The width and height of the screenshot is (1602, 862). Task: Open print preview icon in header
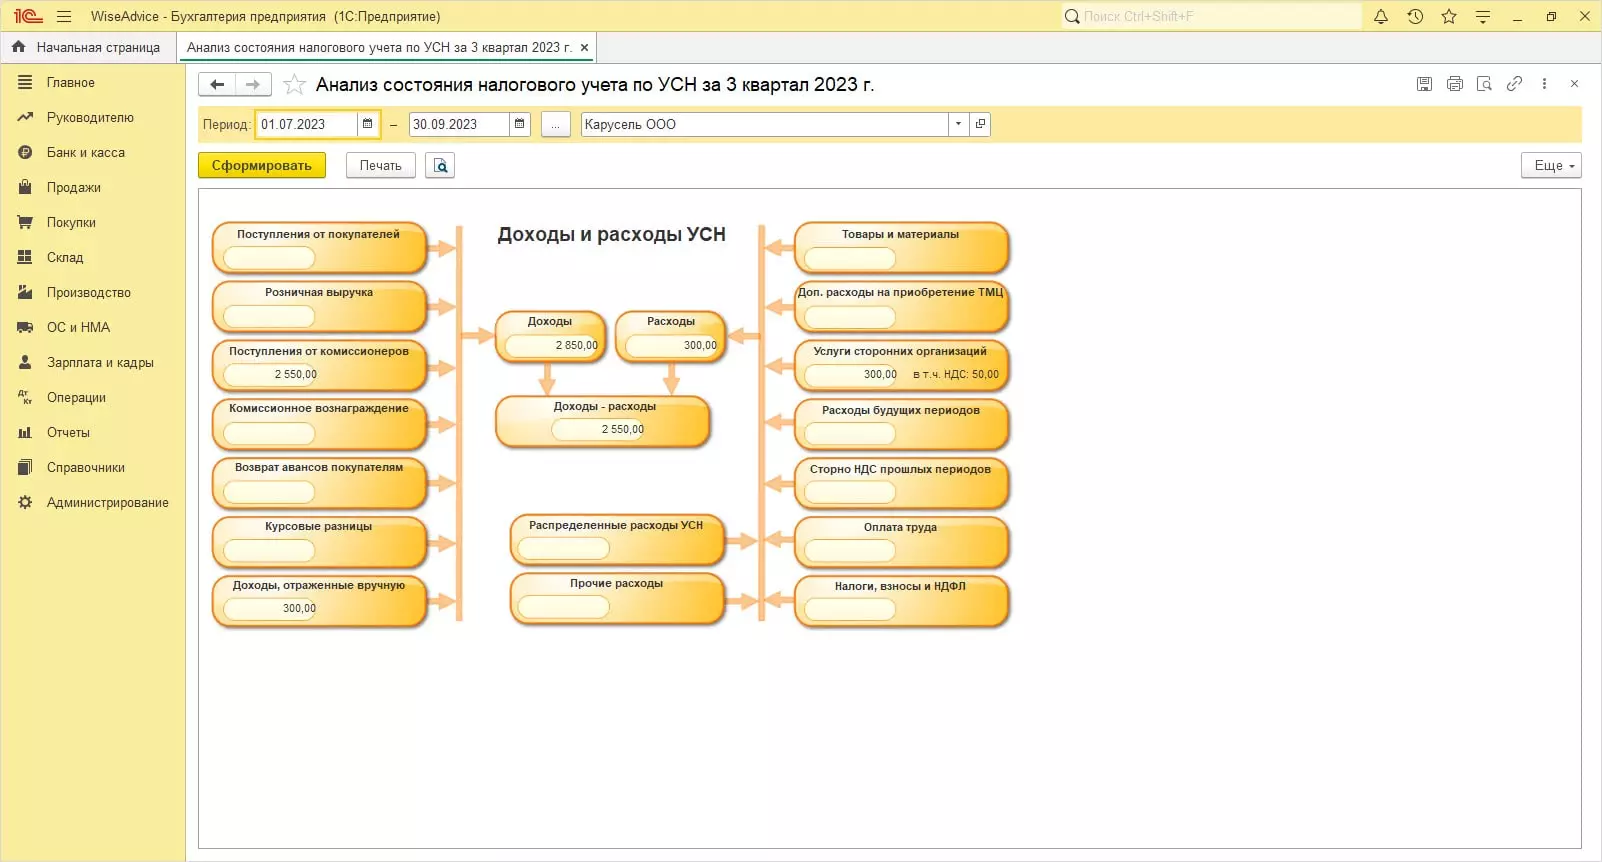pyautogui.click(x=1485, y=84)
